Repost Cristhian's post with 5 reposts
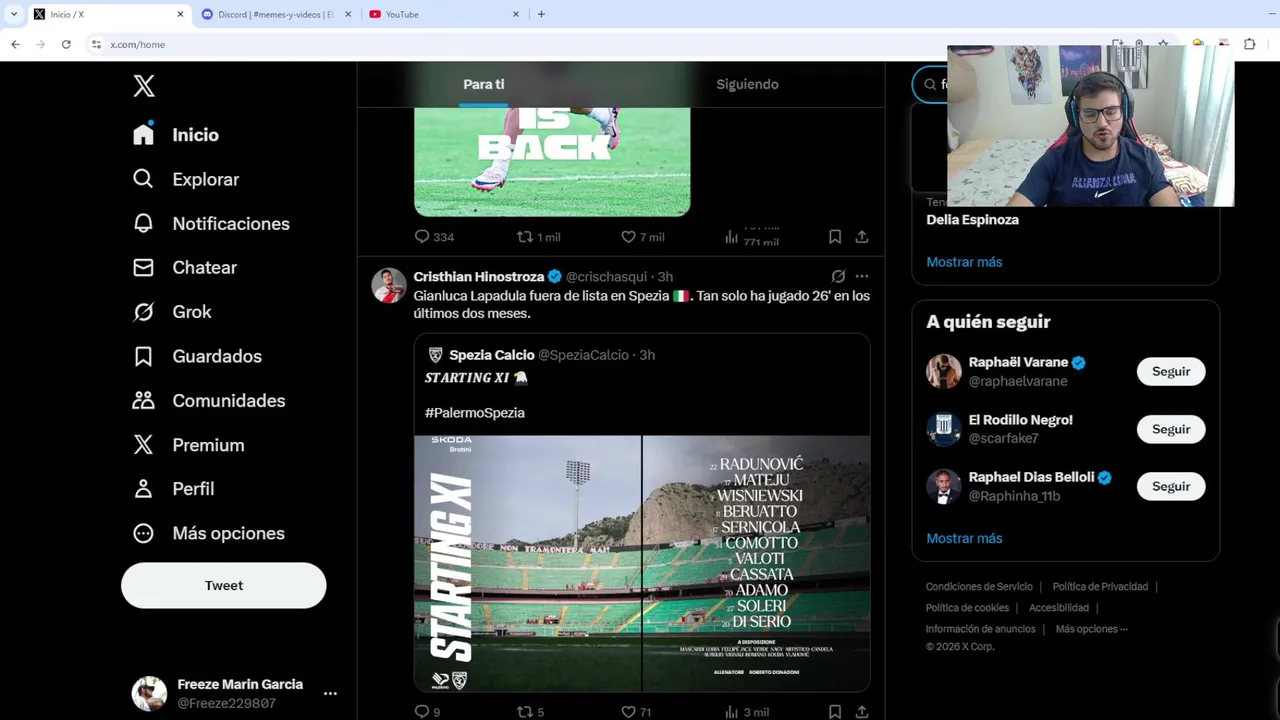 pyautogui.click(x=530, y=712)
